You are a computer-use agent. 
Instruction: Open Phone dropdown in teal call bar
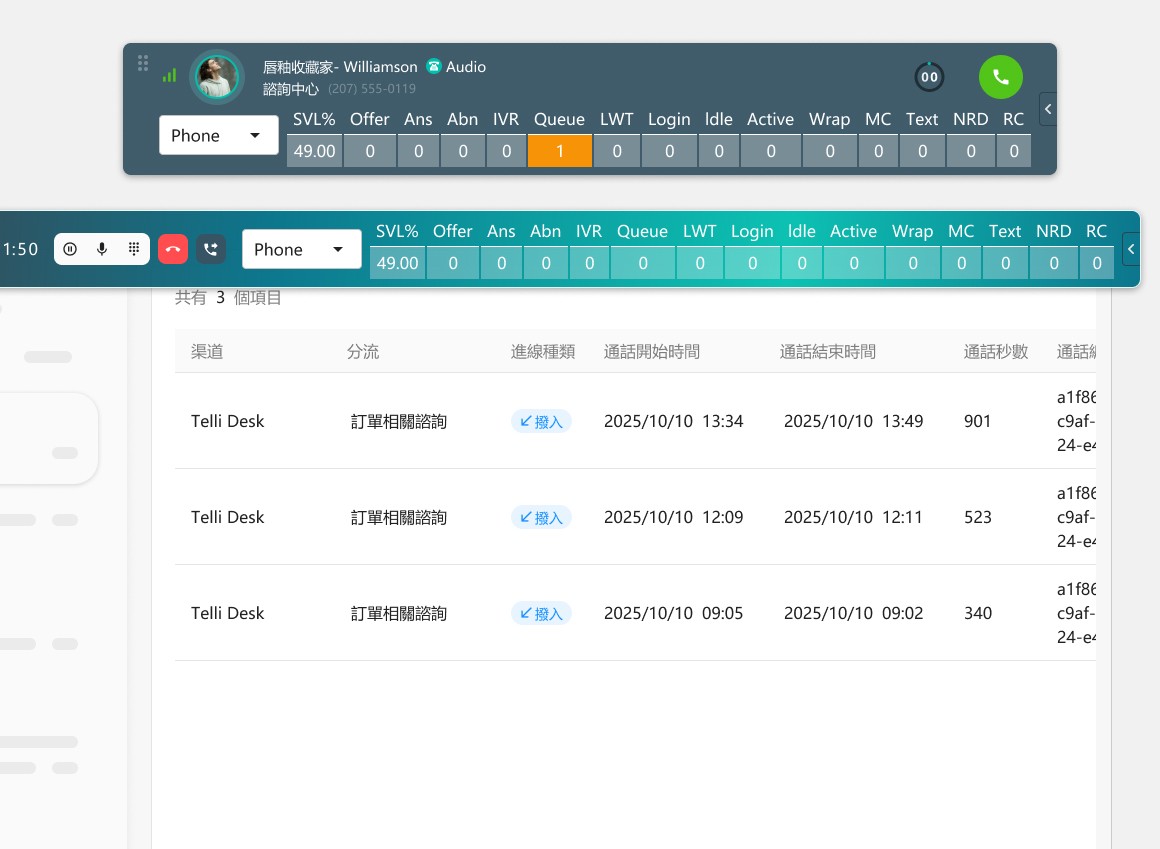click(301, 249)
